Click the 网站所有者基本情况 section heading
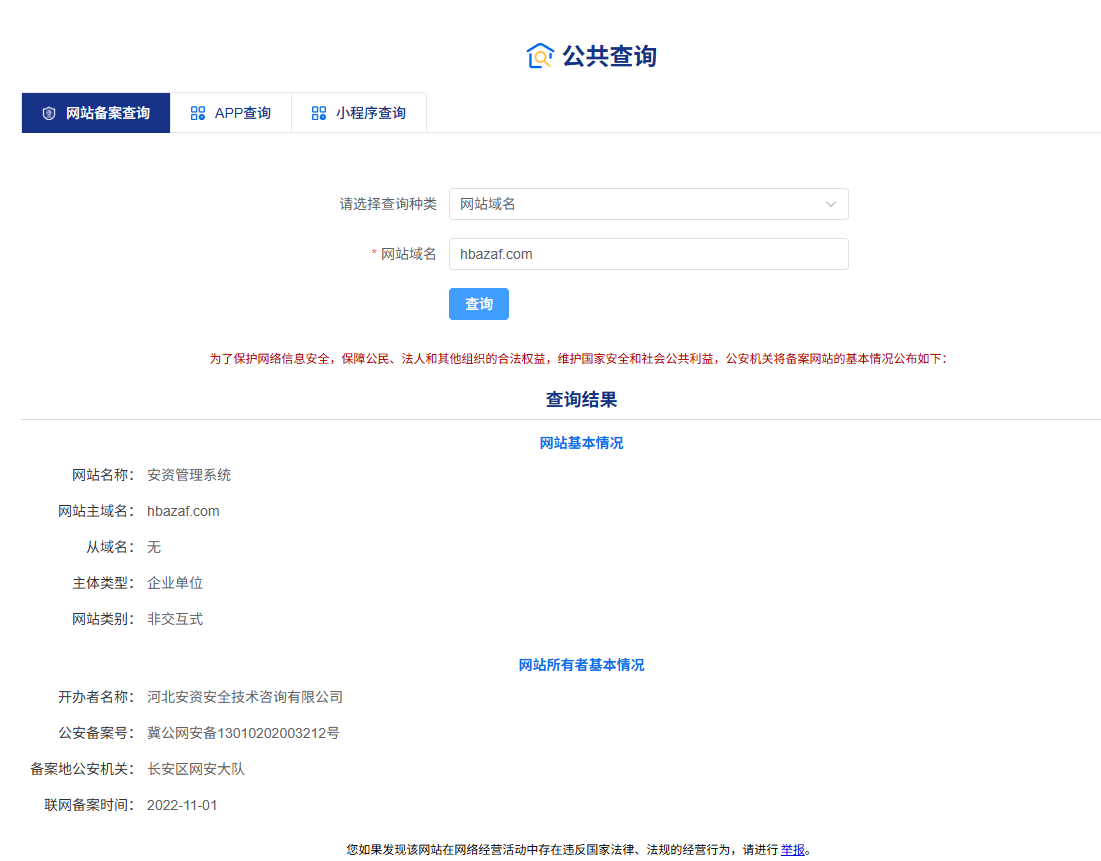Image resolution: width=1101 pixels, height=861 pixels. (581, 665)
